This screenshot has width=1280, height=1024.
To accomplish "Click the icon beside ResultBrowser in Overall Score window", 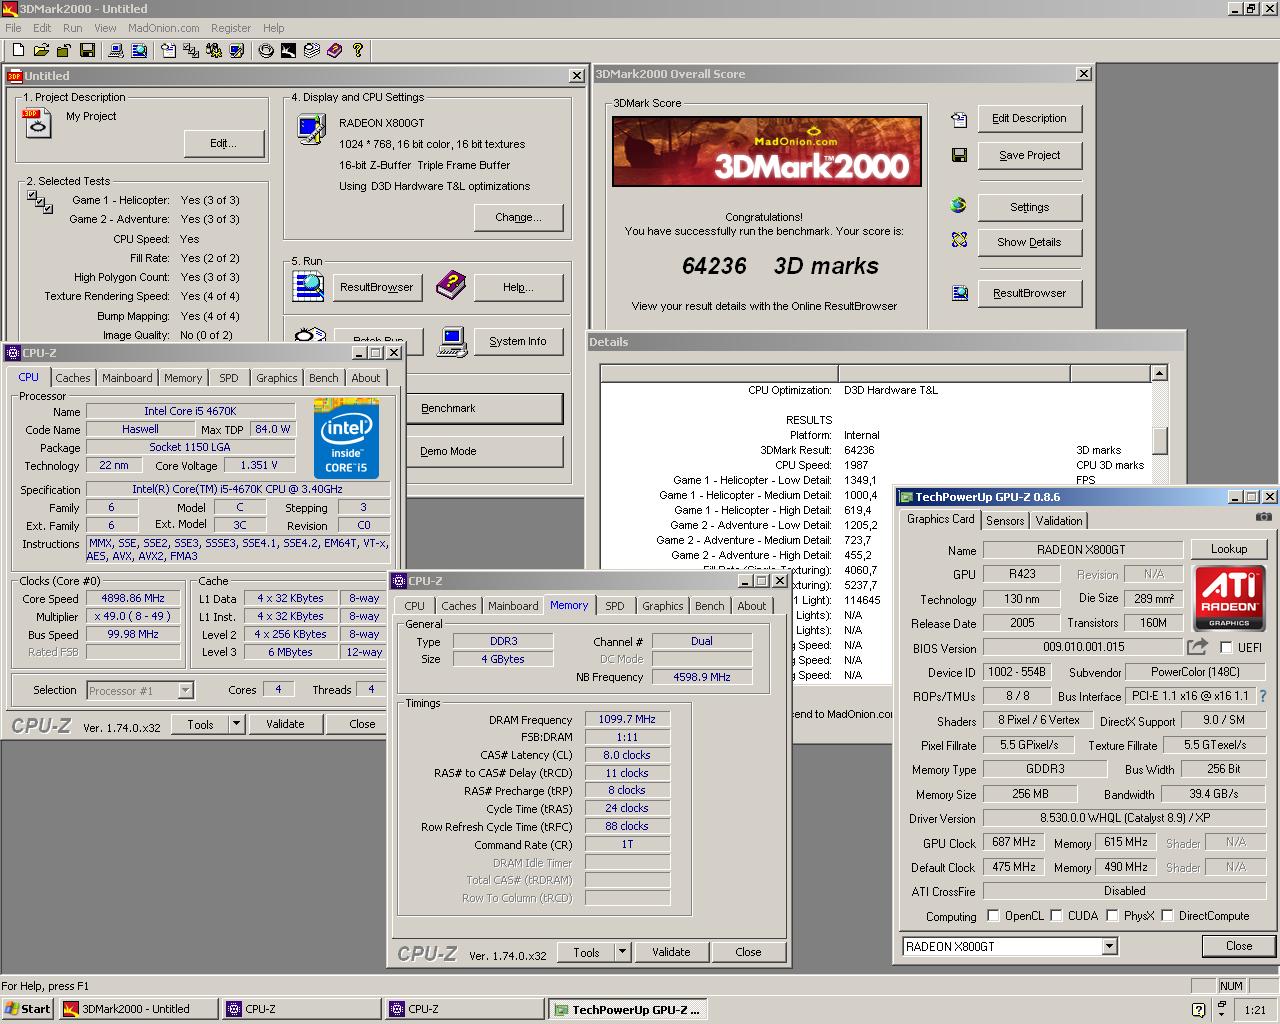I will (959, 293).
